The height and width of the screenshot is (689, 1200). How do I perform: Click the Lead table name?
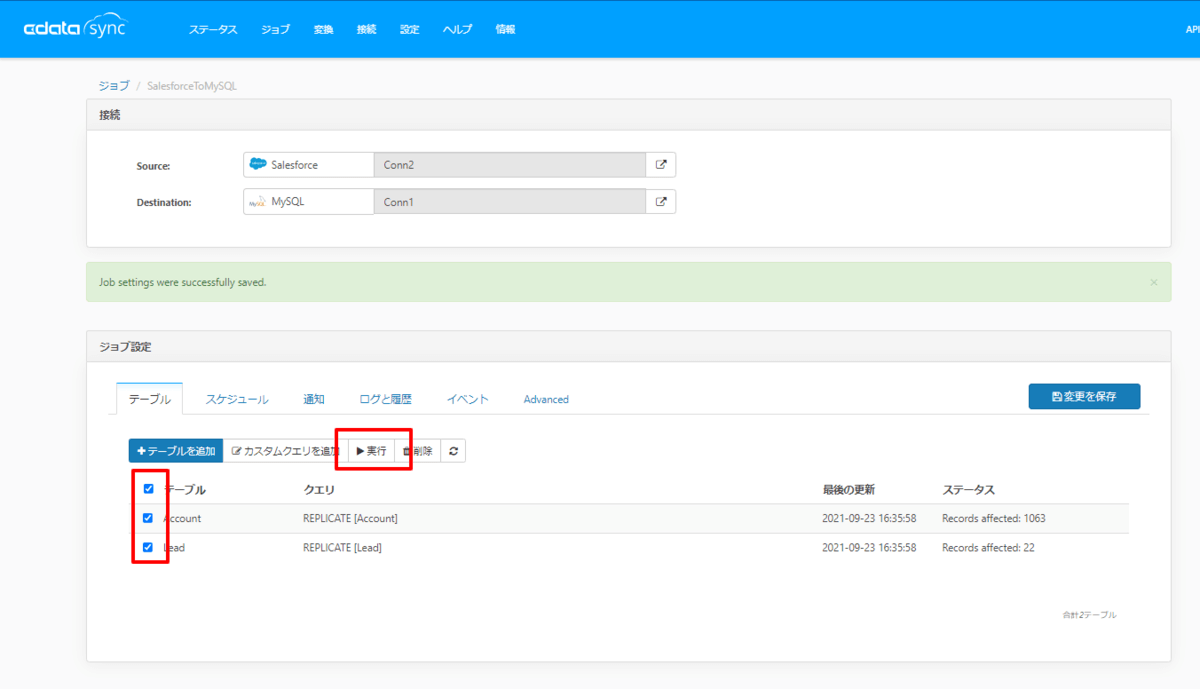click(x=174, y=547)
